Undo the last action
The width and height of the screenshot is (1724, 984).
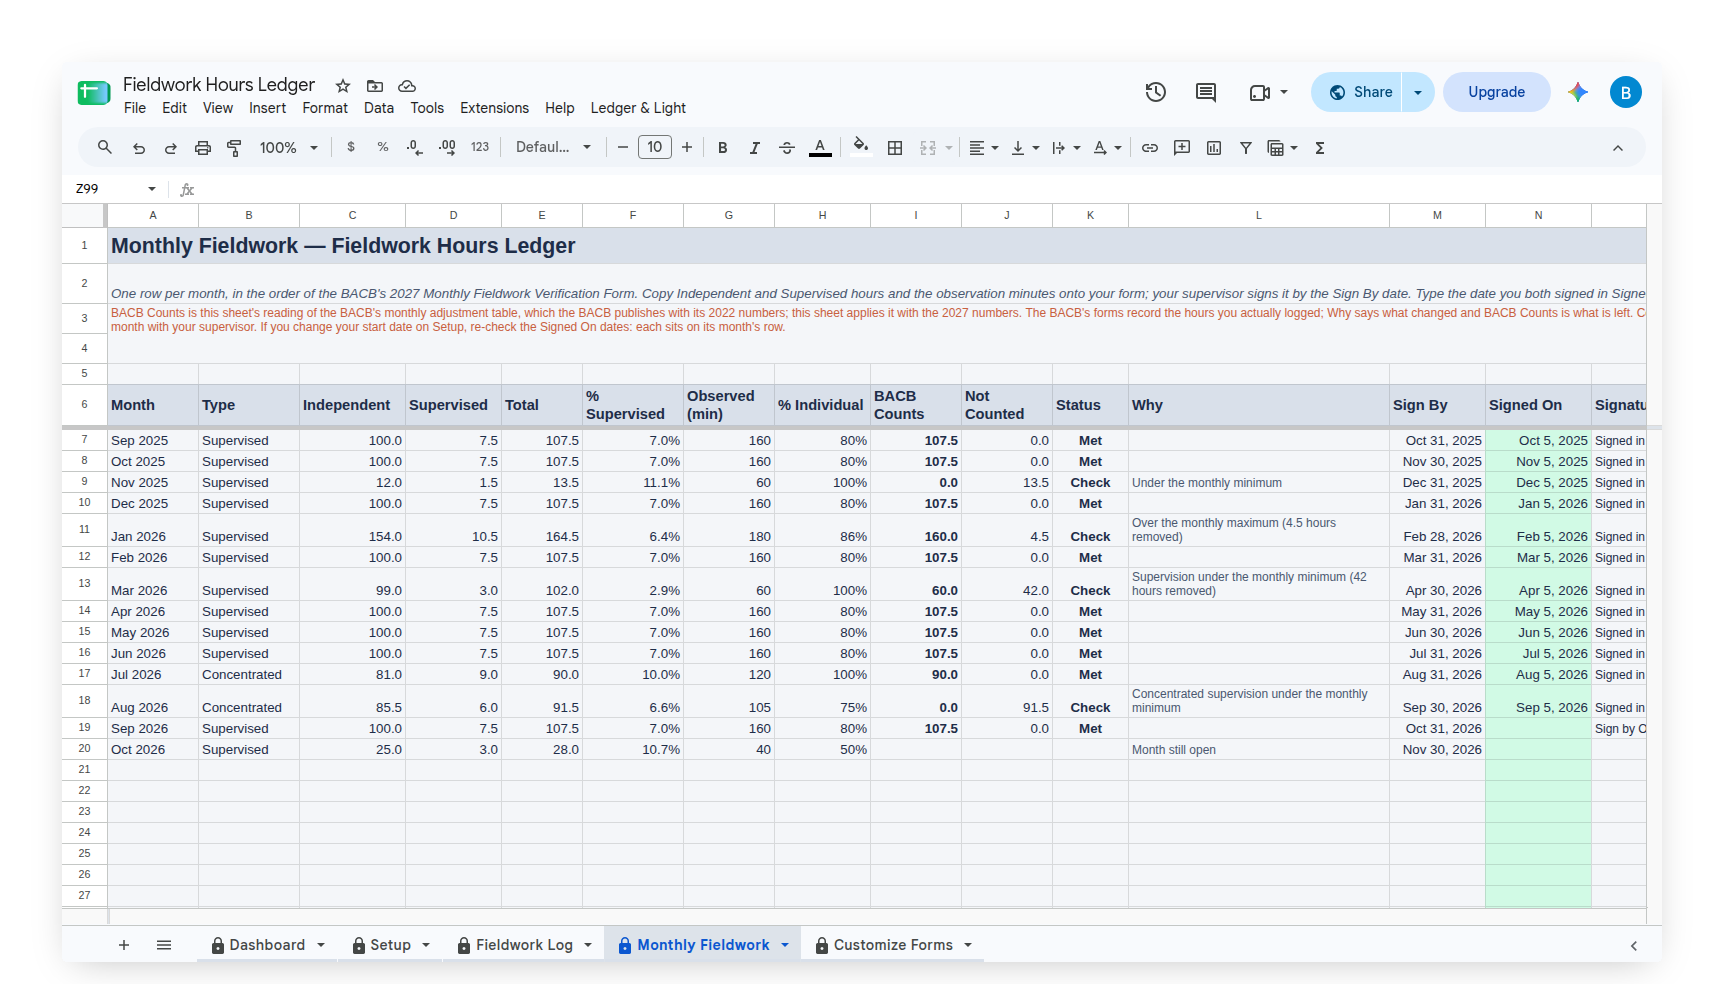(139, 148)
